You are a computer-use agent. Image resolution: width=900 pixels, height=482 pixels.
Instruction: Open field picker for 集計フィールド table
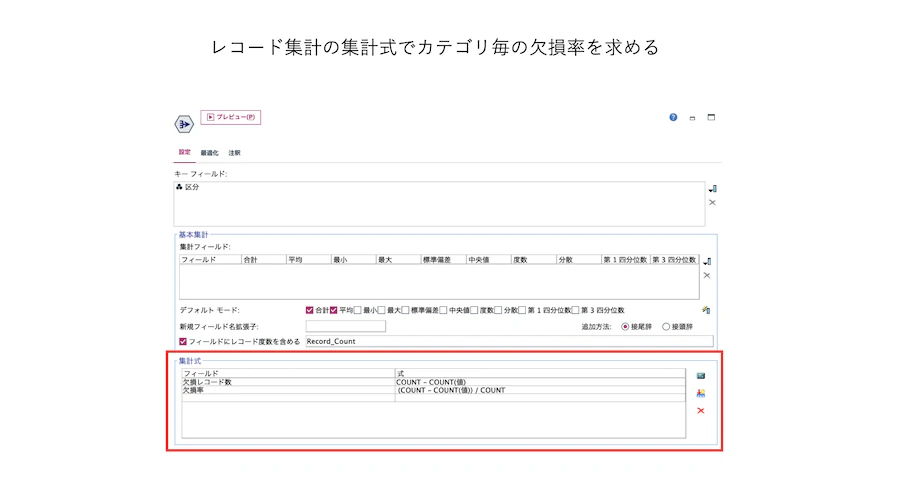point(707,261)
